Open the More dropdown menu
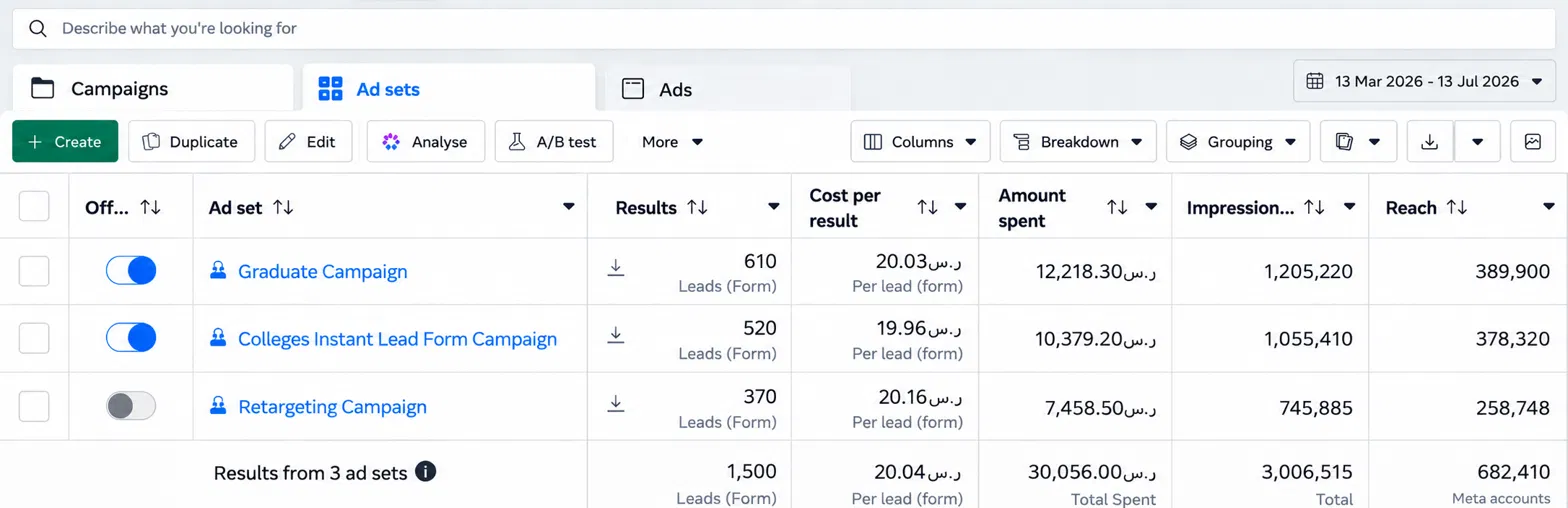1568x508 pixels. pyautogui.click(x=672, y=142)
